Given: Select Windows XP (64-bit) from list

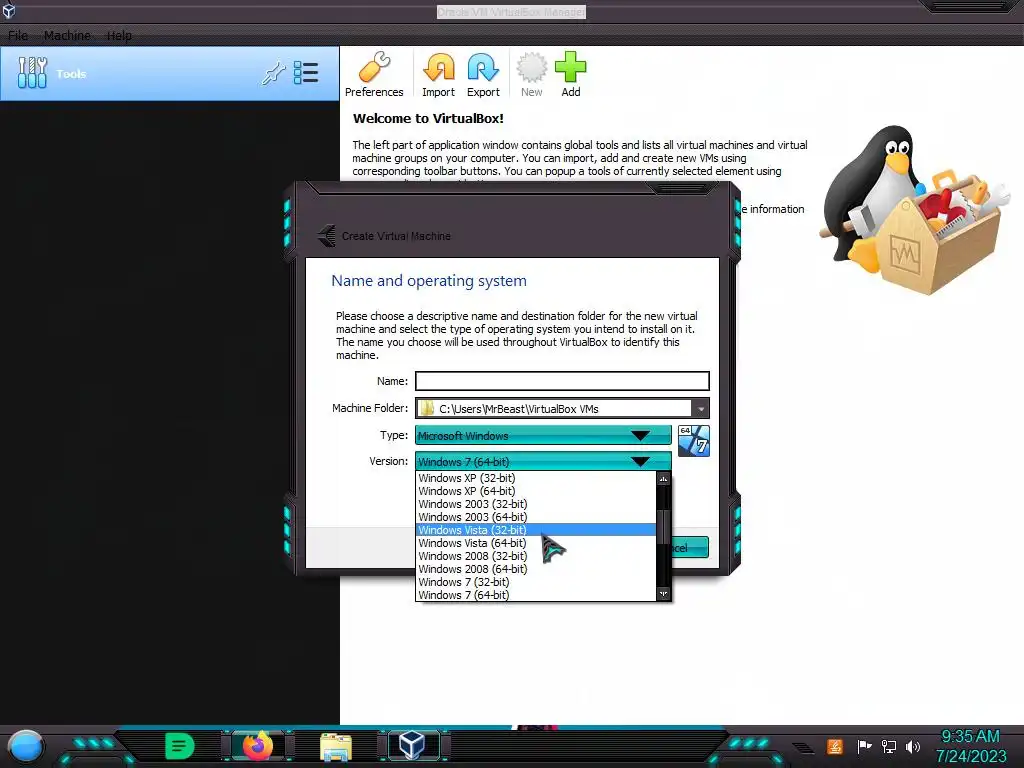Looking at the screenshot, I should click(x=536, y=491).
